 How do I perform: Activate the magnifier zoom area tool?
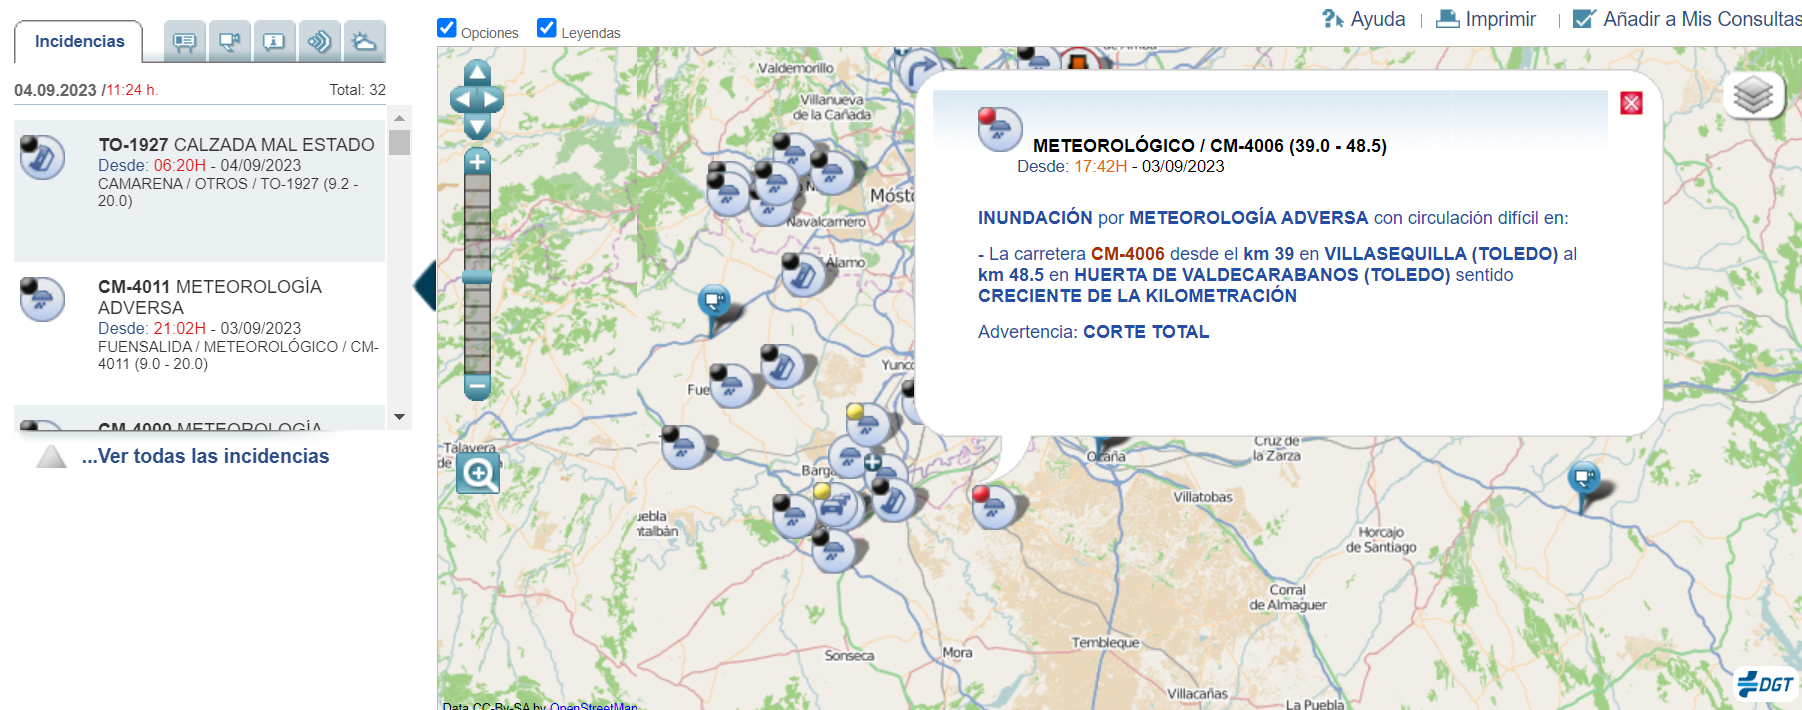point(478,473)
